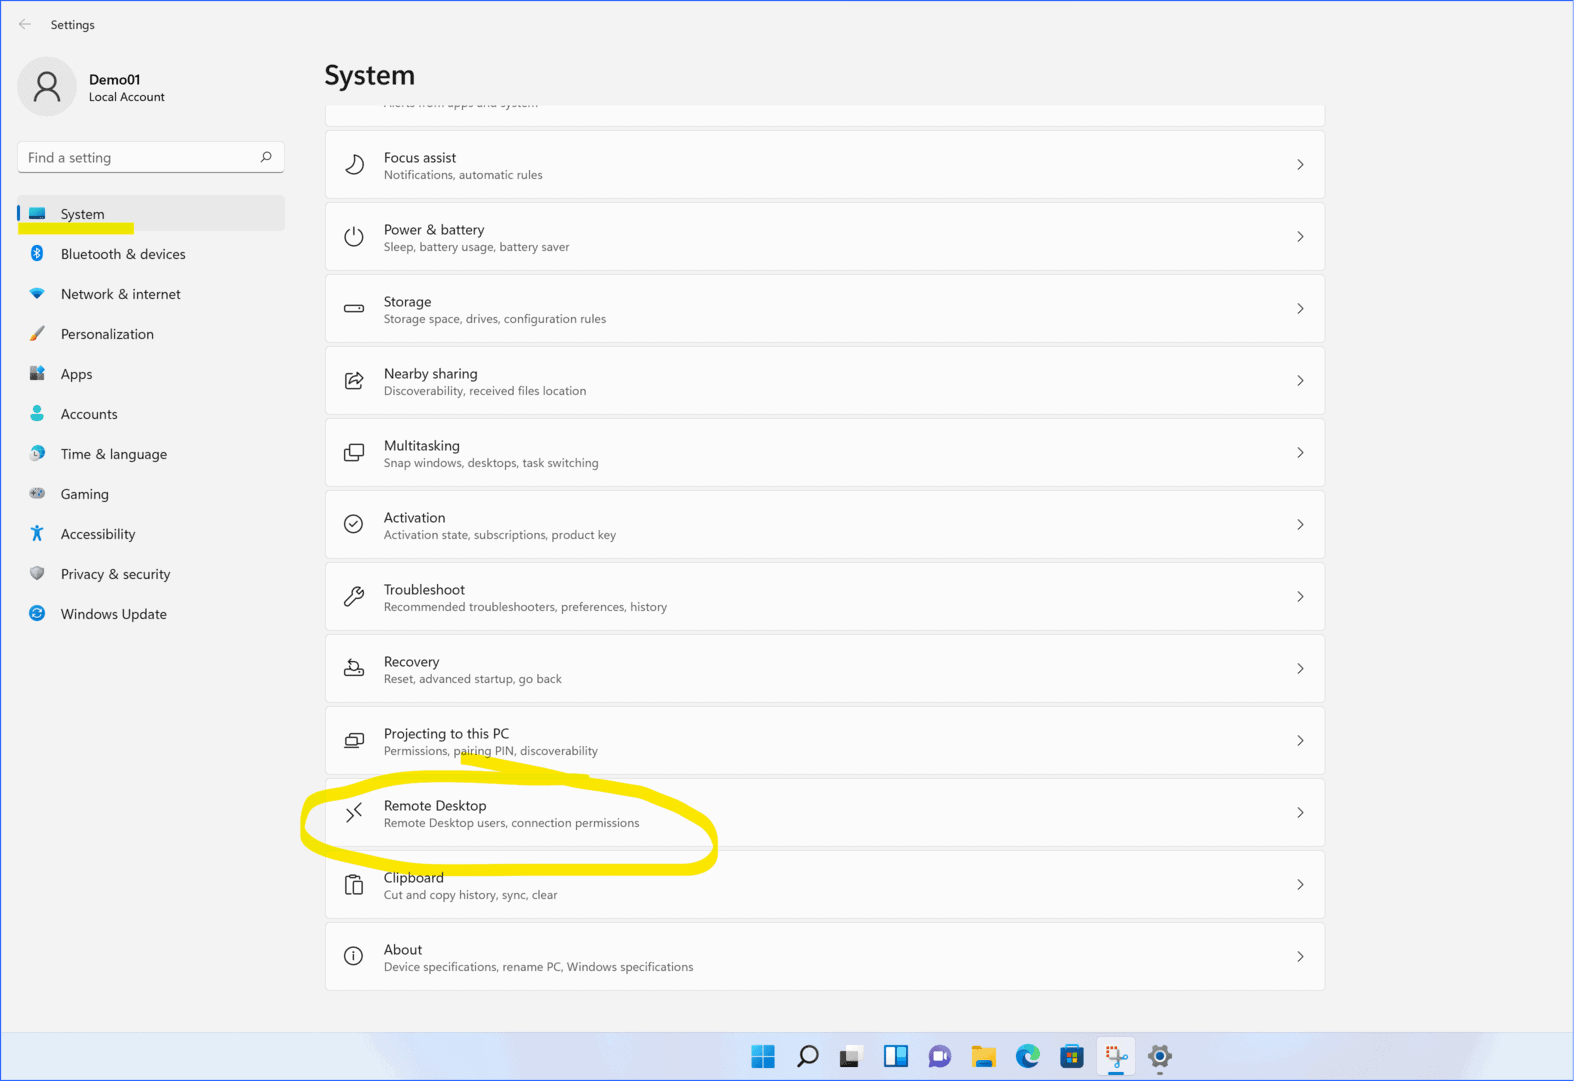Click the Demo01 Local Account name
The width and height of the screenshot is (1574, 1081).
click(126, 88)
